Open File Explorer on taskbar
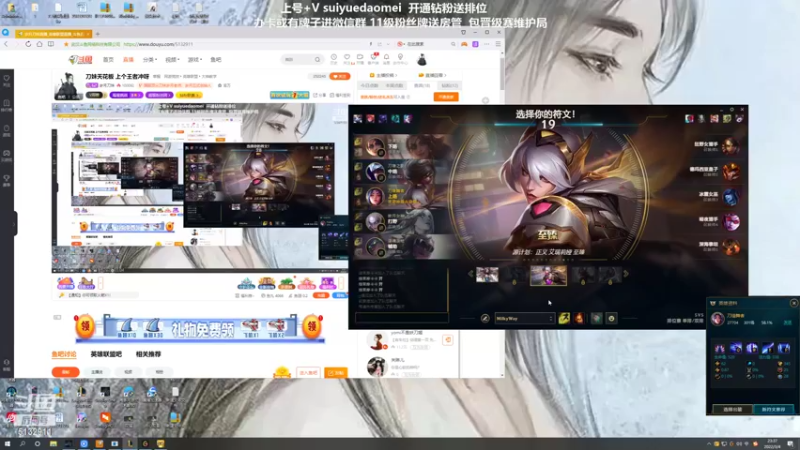This screenshot has height=450, width=800. point(53,444)
